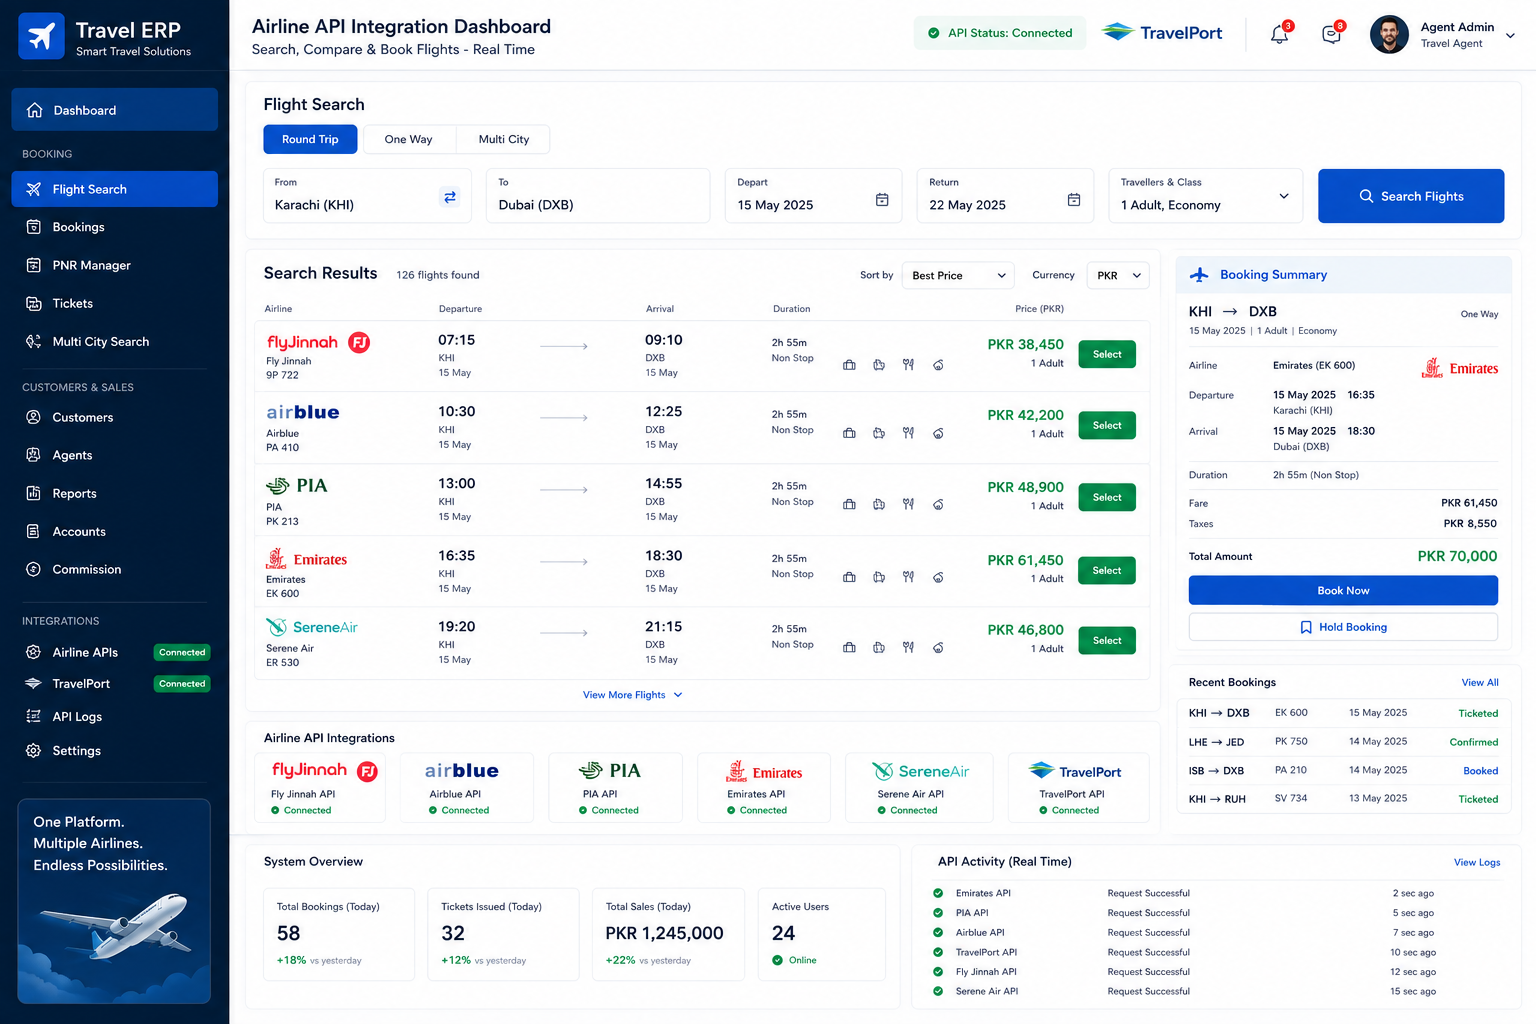The width and height of the screenshot is (1536, 1024).
Task: Open Flight Search in the sidebar
Action: point(114,189)
